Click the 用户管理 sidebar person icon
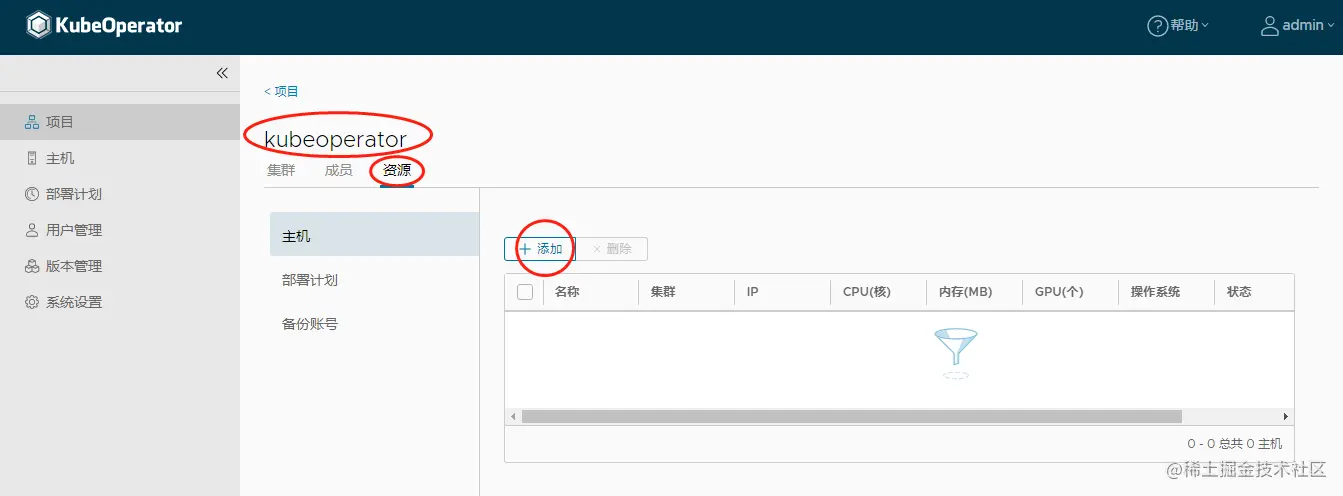1343x496 pixels. [32, 230]
